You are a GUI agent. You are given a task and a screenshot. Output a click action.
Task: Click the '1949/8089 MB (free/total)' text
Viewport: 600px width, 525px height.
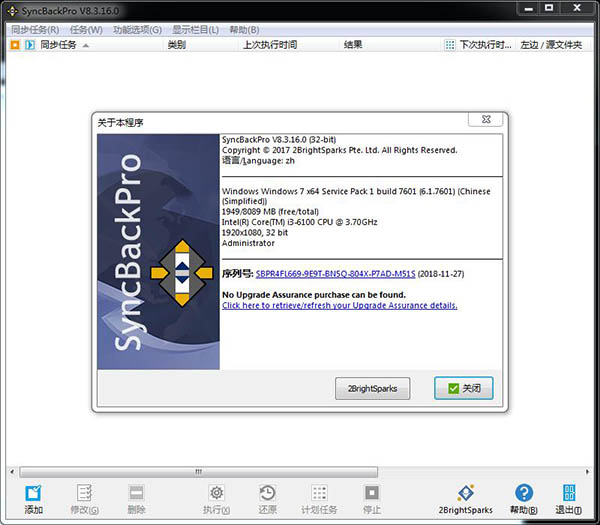pyautogui.click(x=270, y=212)
